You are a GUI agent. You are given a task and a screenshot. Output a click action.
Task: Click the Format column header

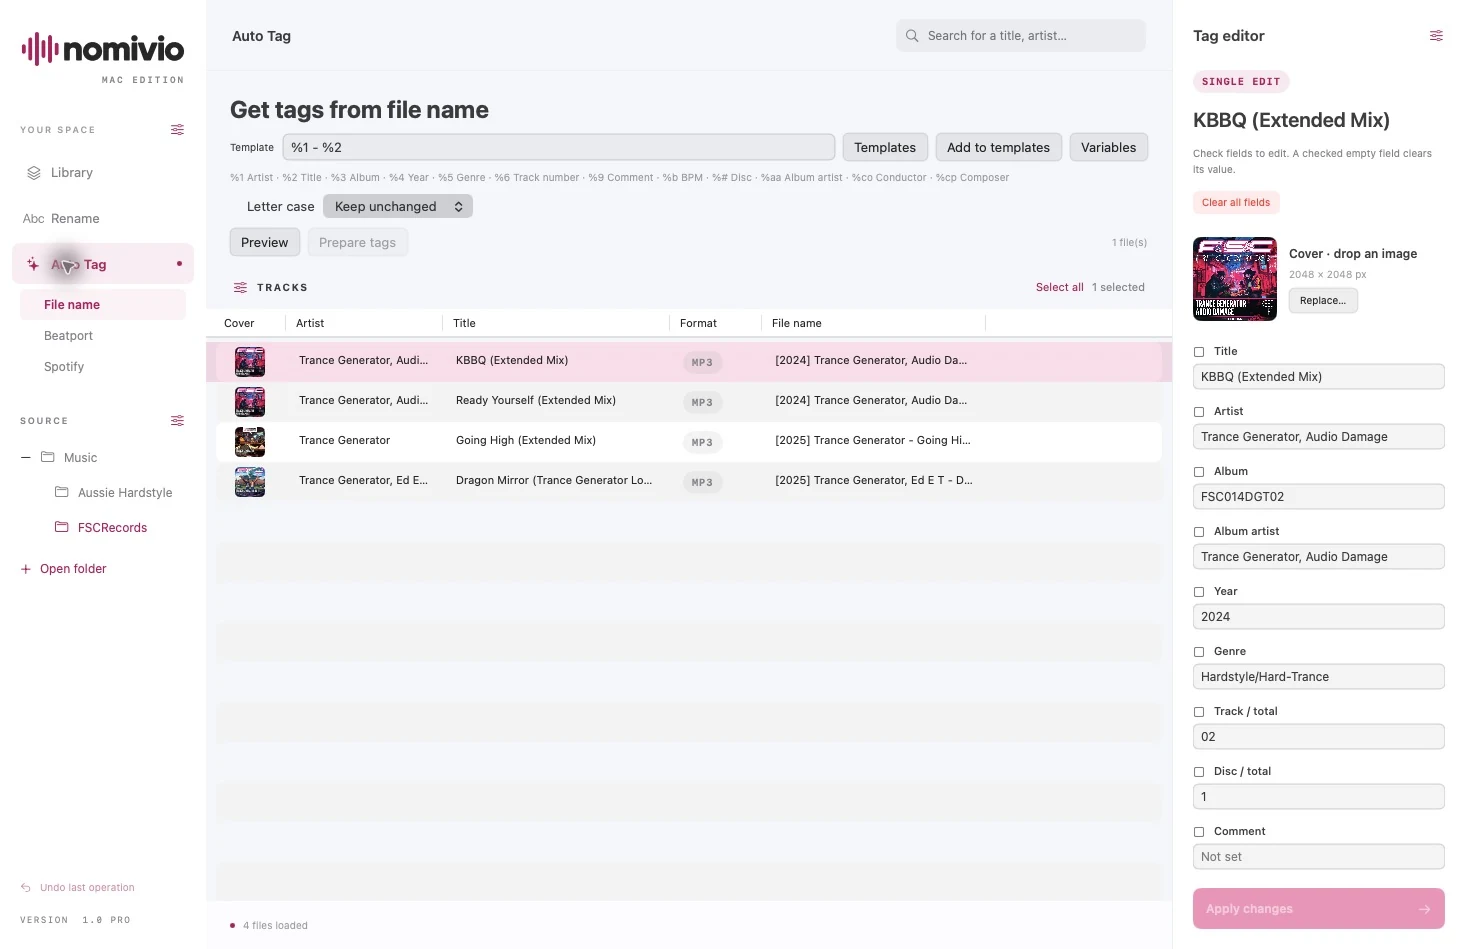point(698,323)
